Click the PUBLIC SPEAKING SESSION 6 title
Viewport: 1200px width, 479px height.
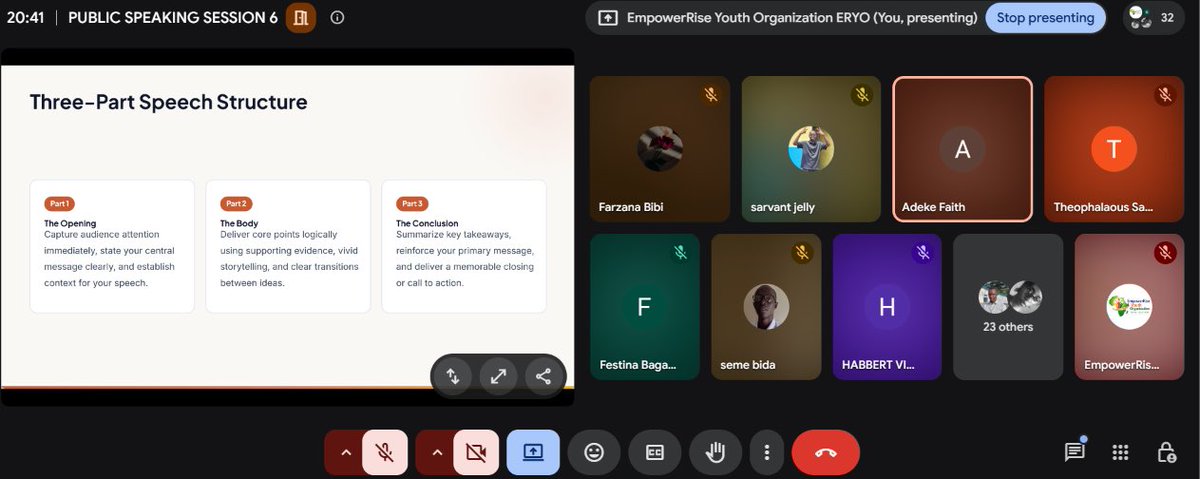tap(173, 17)
